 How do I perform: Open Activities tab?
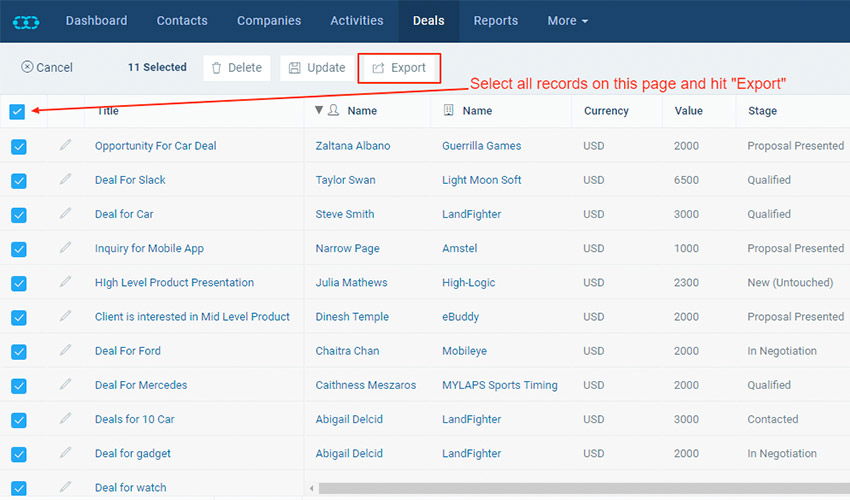click(x=357, y=21)
